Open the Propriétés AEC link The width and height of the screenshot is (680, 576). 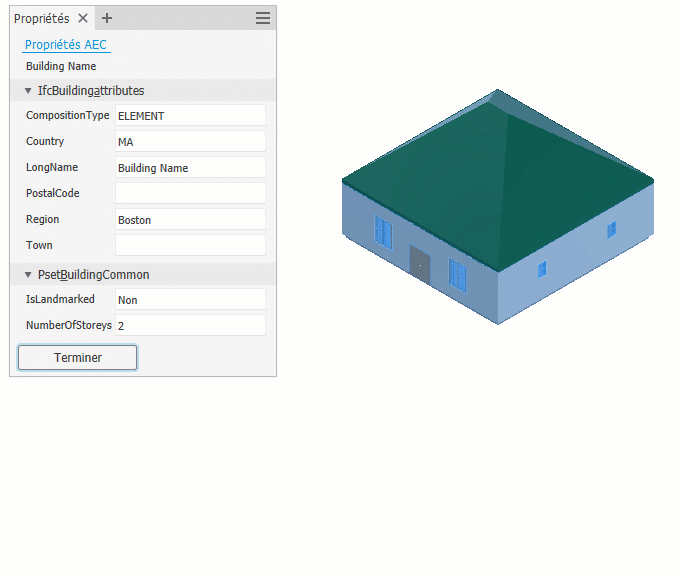coord(66,45)
